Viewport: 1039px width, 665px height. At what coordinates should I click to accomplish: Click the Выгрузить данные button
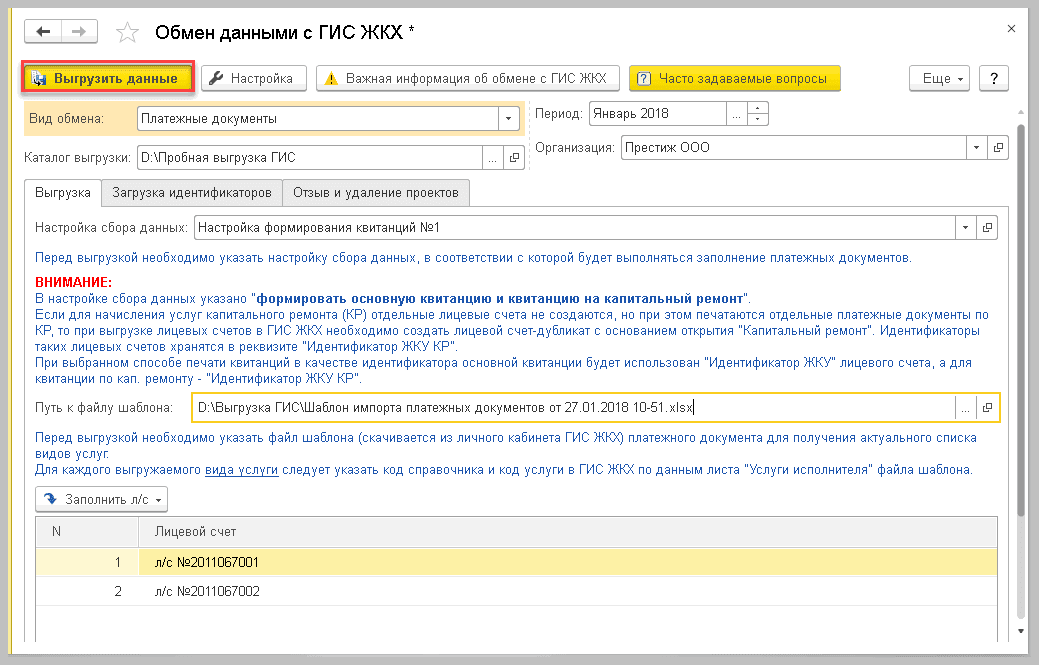(107, 78)
